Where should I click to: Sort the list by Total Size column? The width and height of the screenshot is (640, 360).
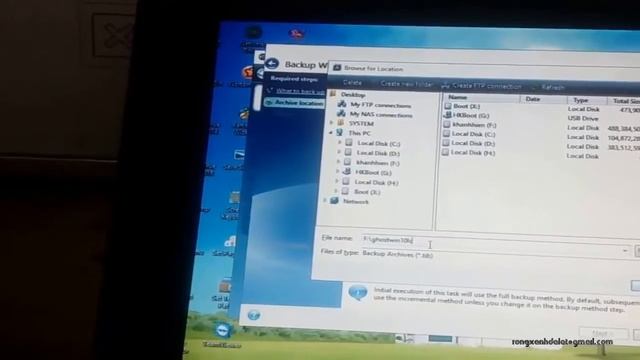click(624, 101)
